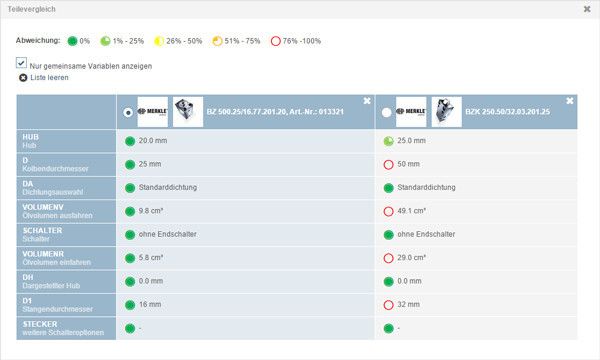Click Merkle logo in first part column
Image resolution: width=600 pixels, height=360 pixels.
click(153, 112)
